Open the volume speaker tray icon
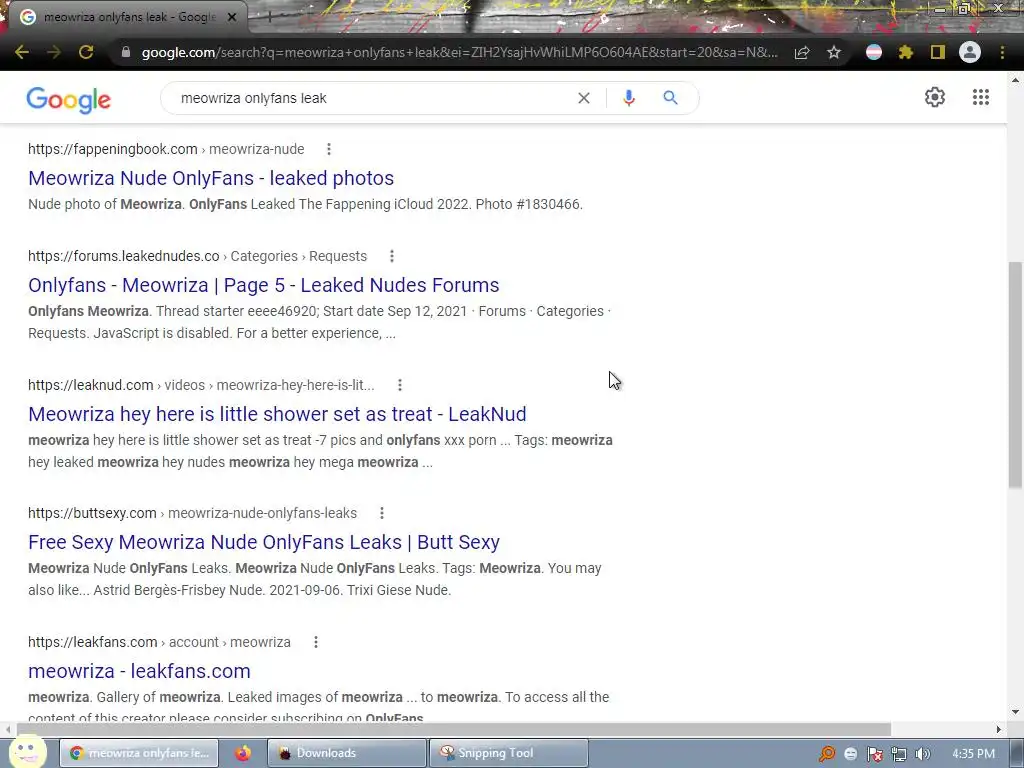 click(x=923, y=754)
